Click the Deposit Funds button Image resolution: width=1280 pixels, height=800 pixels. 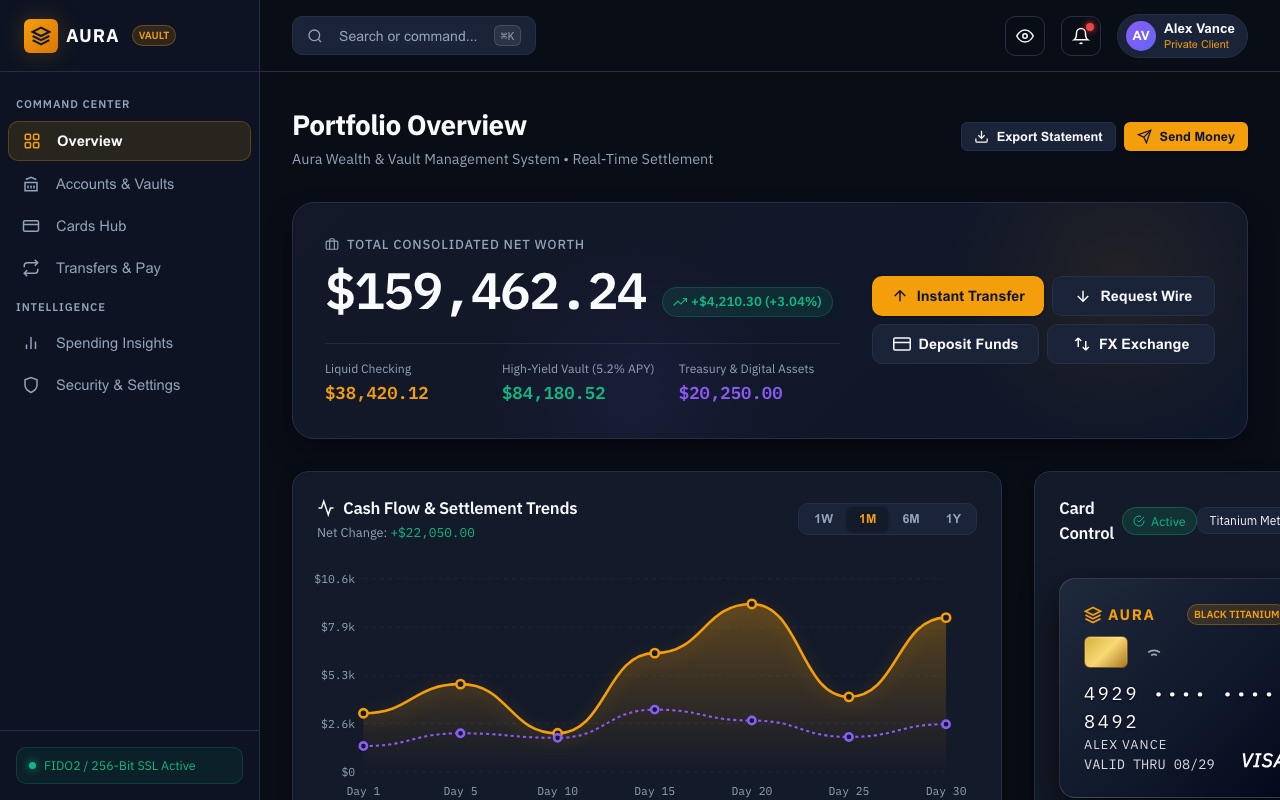pyautogui.click(x=955, y=344)
